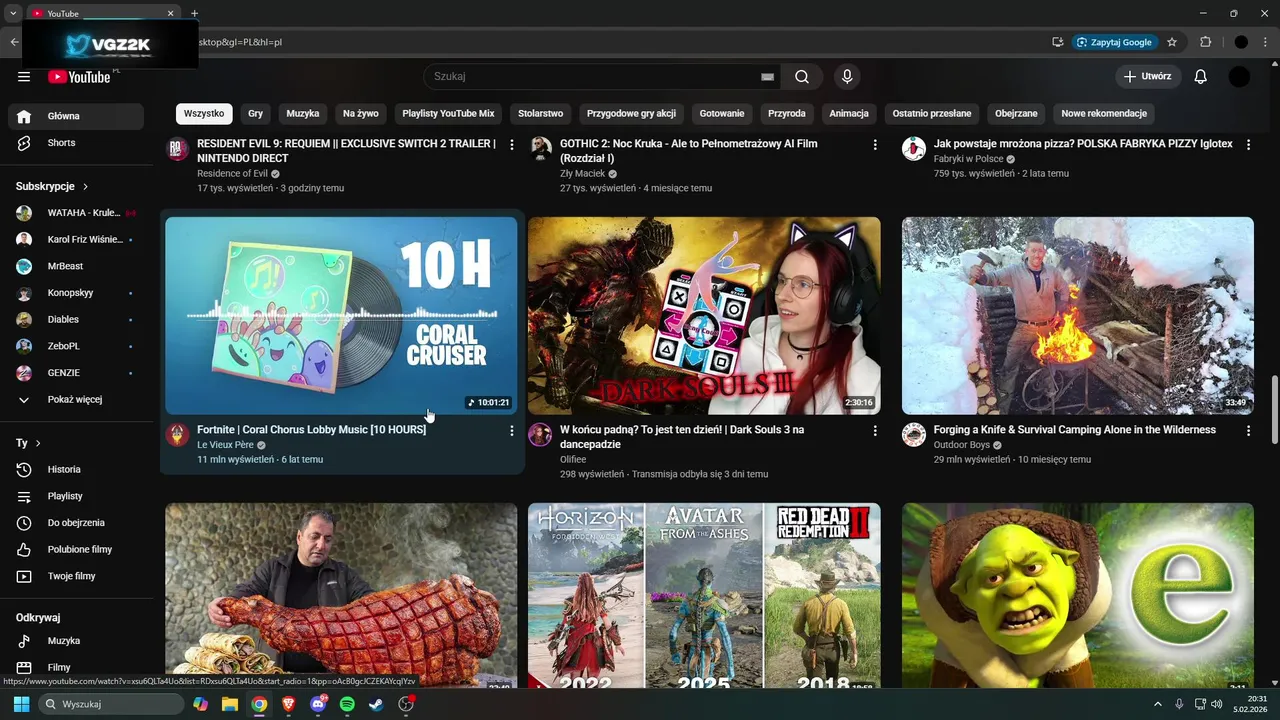This screenshot has width=1280, height=720.
Task: Click the Utwórz create button
Action: click(x=1147, y=77)
